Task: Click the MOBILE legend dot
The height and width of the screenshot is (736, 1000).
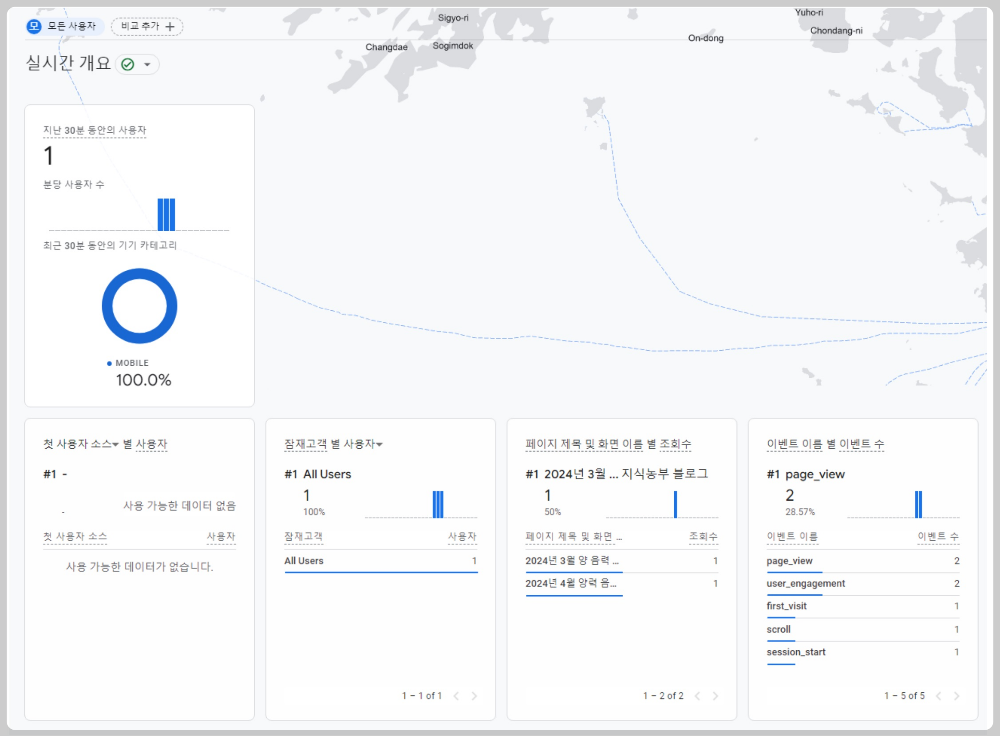Action: point(109,364)
